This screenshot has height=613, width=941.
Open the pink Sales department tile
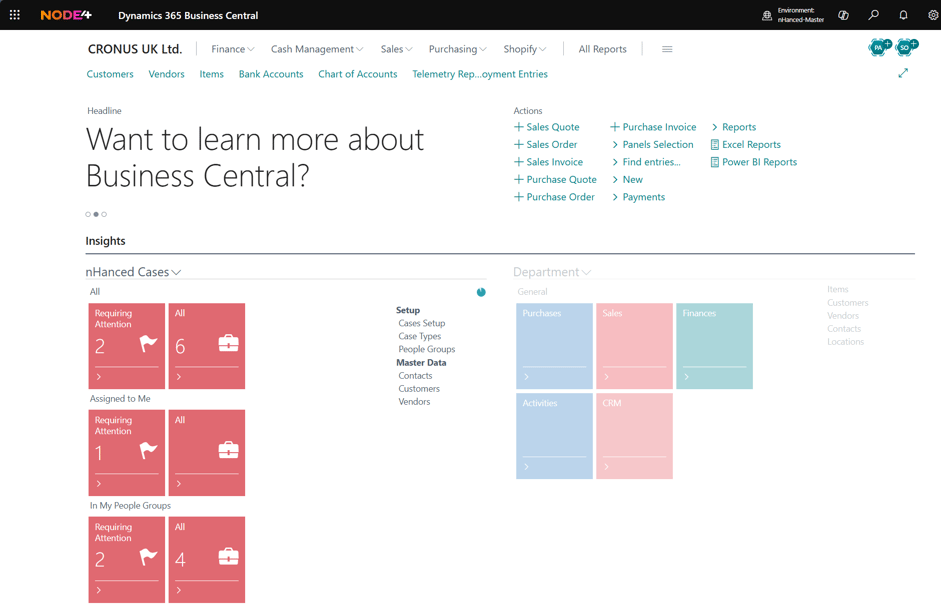(634, 346)
